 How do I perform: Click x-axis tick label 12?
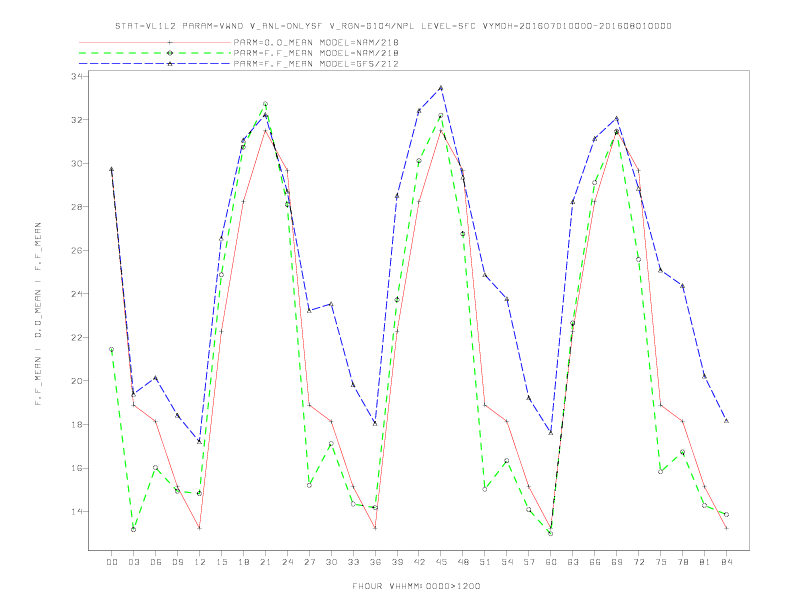tap(200, 562)
